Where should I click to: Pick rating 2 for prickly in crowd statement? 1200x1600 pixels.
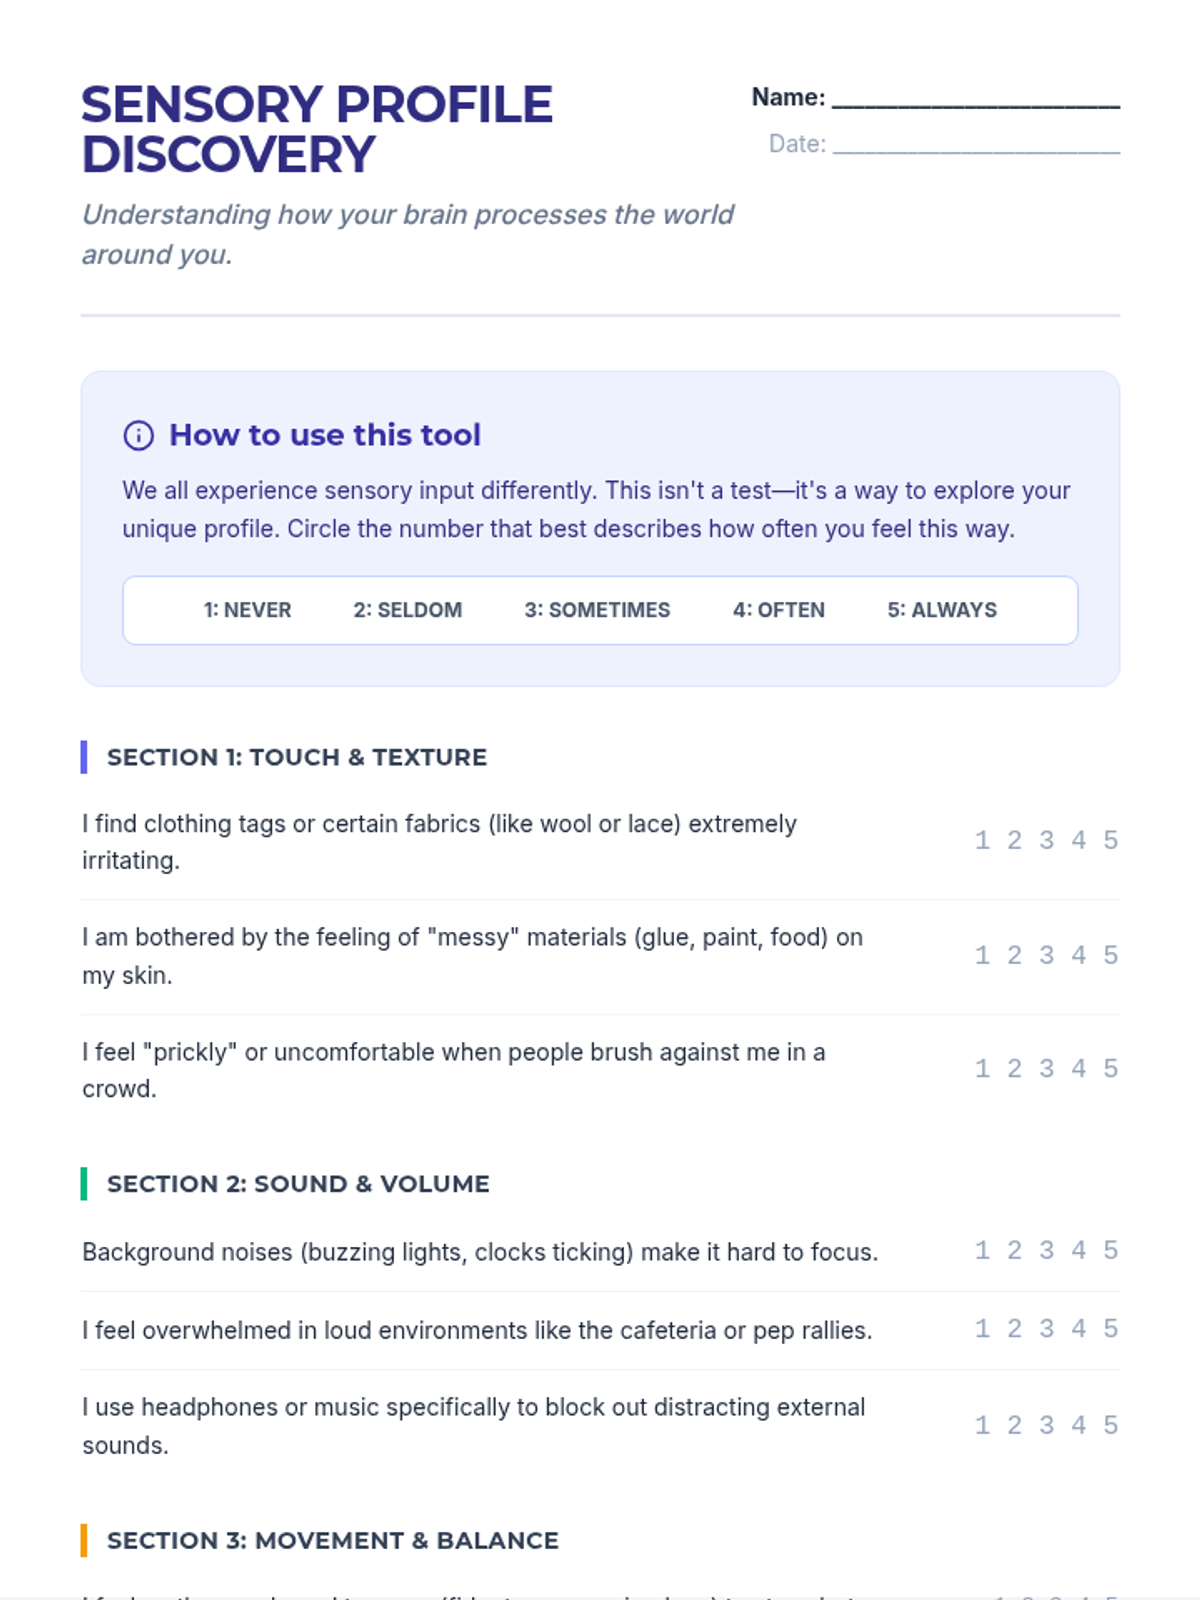(x=1014, y=1068)
